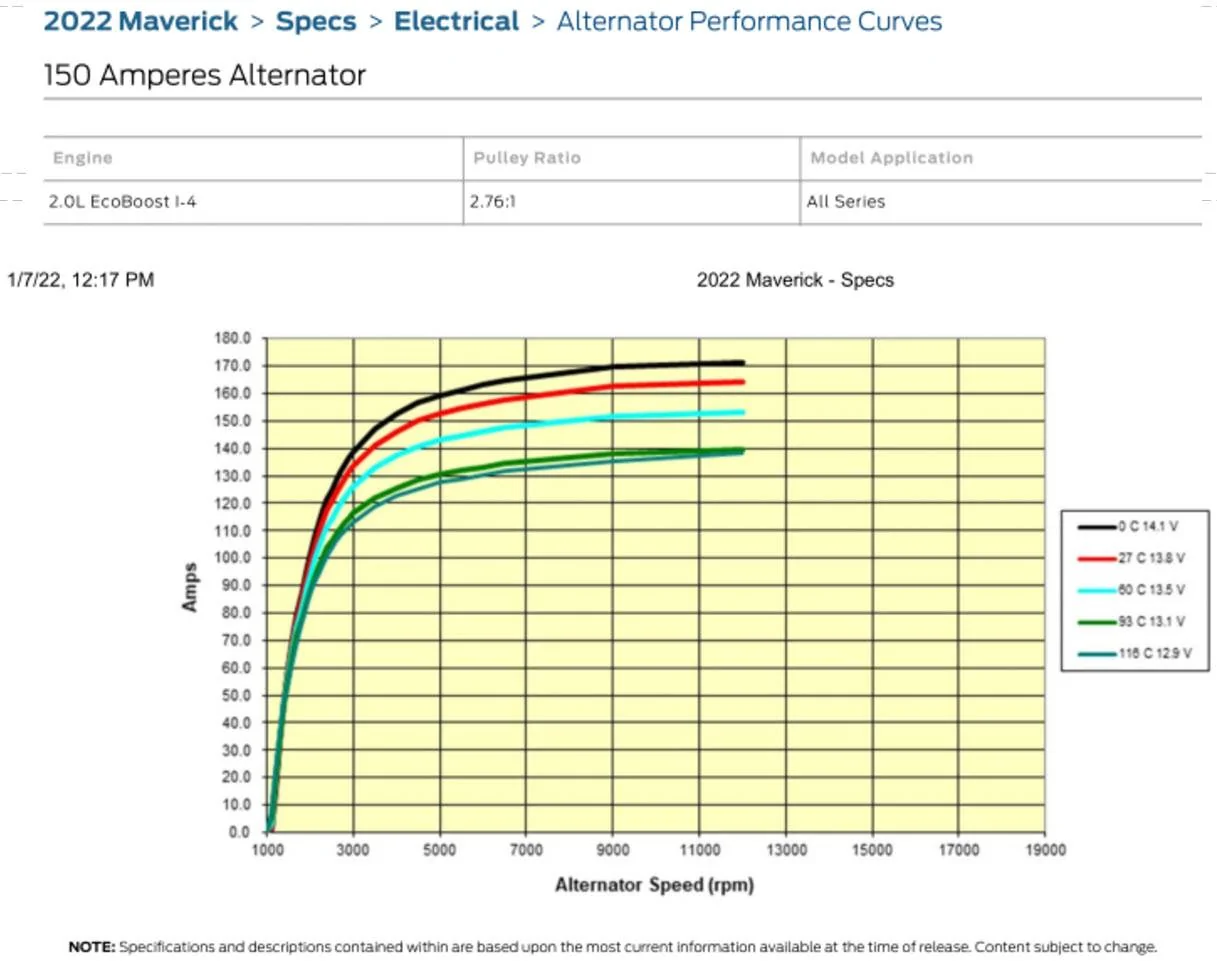1217x961 pixels.
Task: Select the 'Engine' column header
Action: [82, 158]
